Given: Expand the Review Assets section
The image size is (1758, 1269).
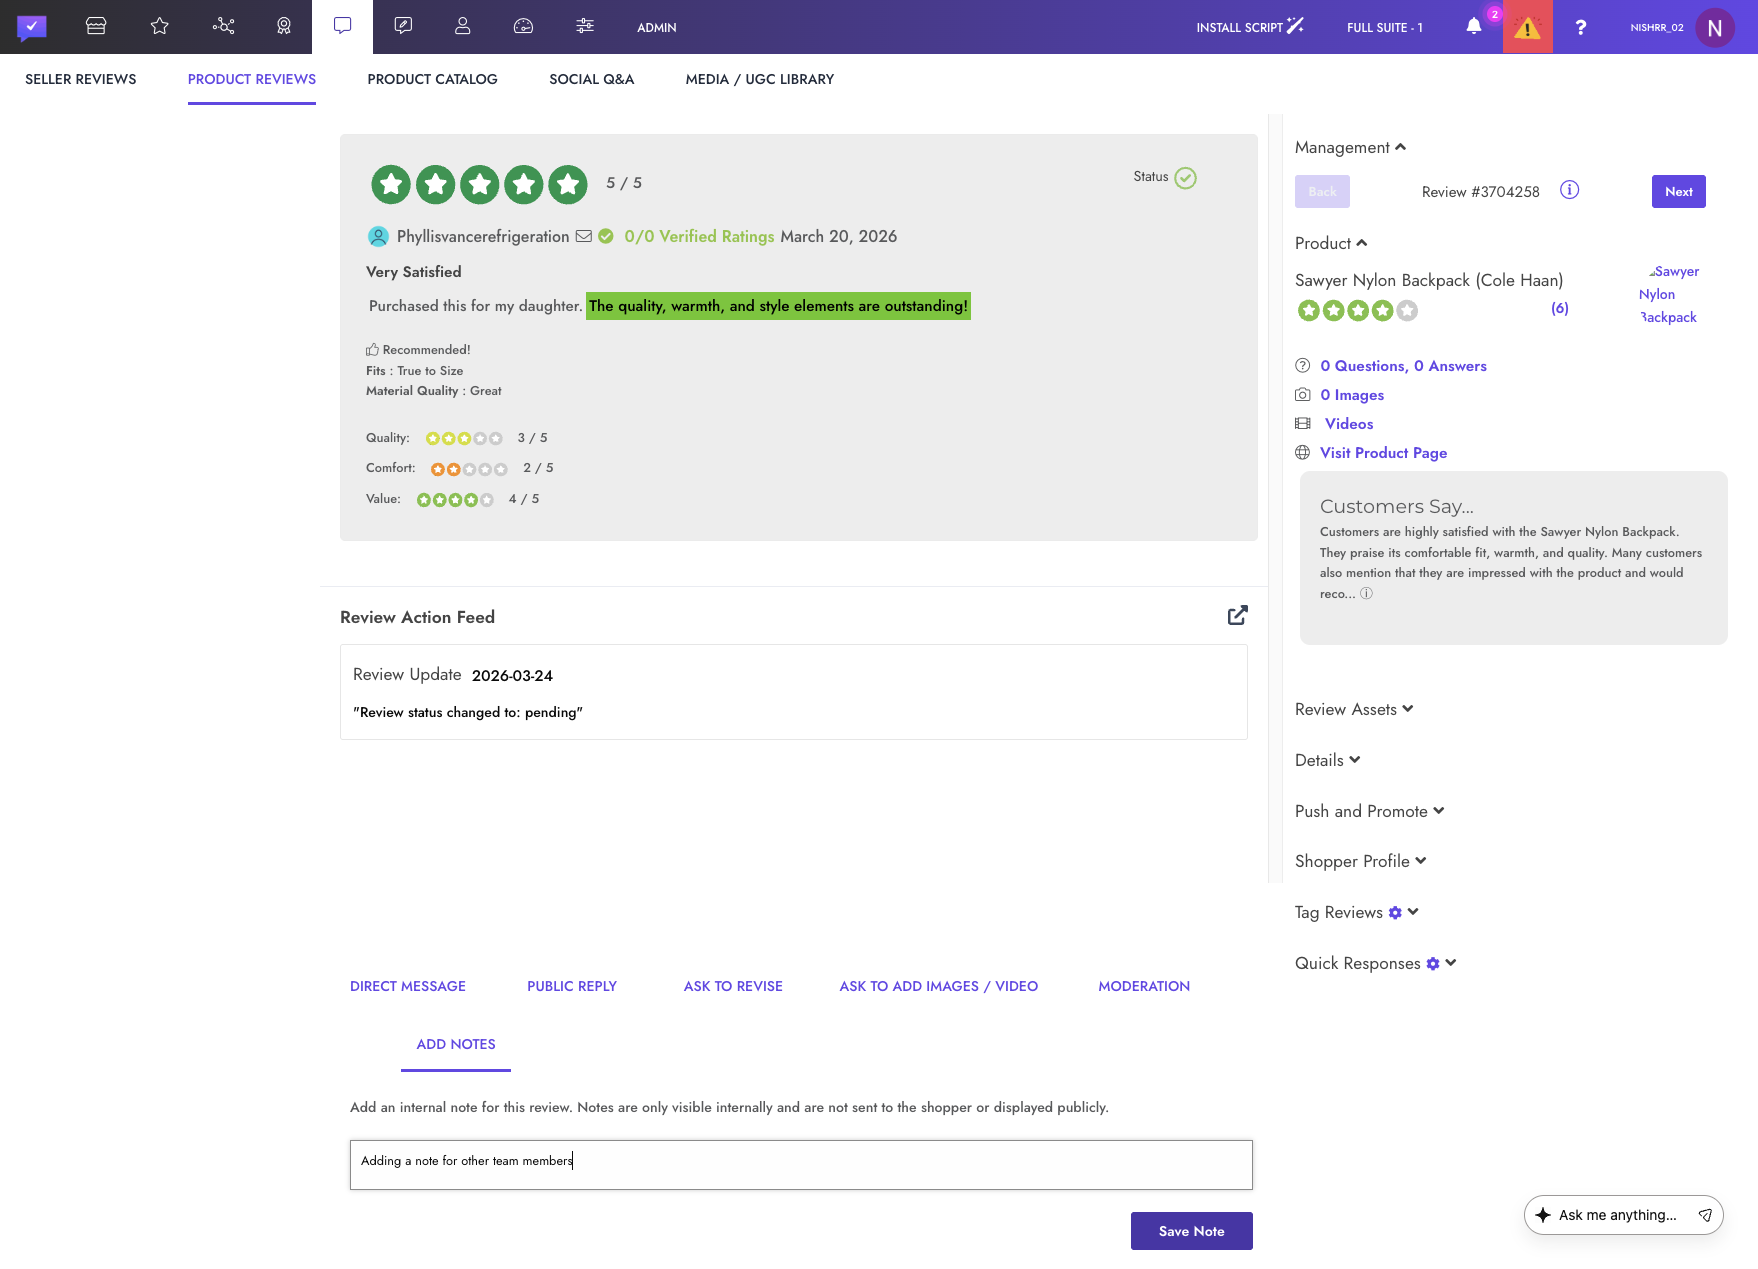Looking at the screenshot, I should (1354, 709).
